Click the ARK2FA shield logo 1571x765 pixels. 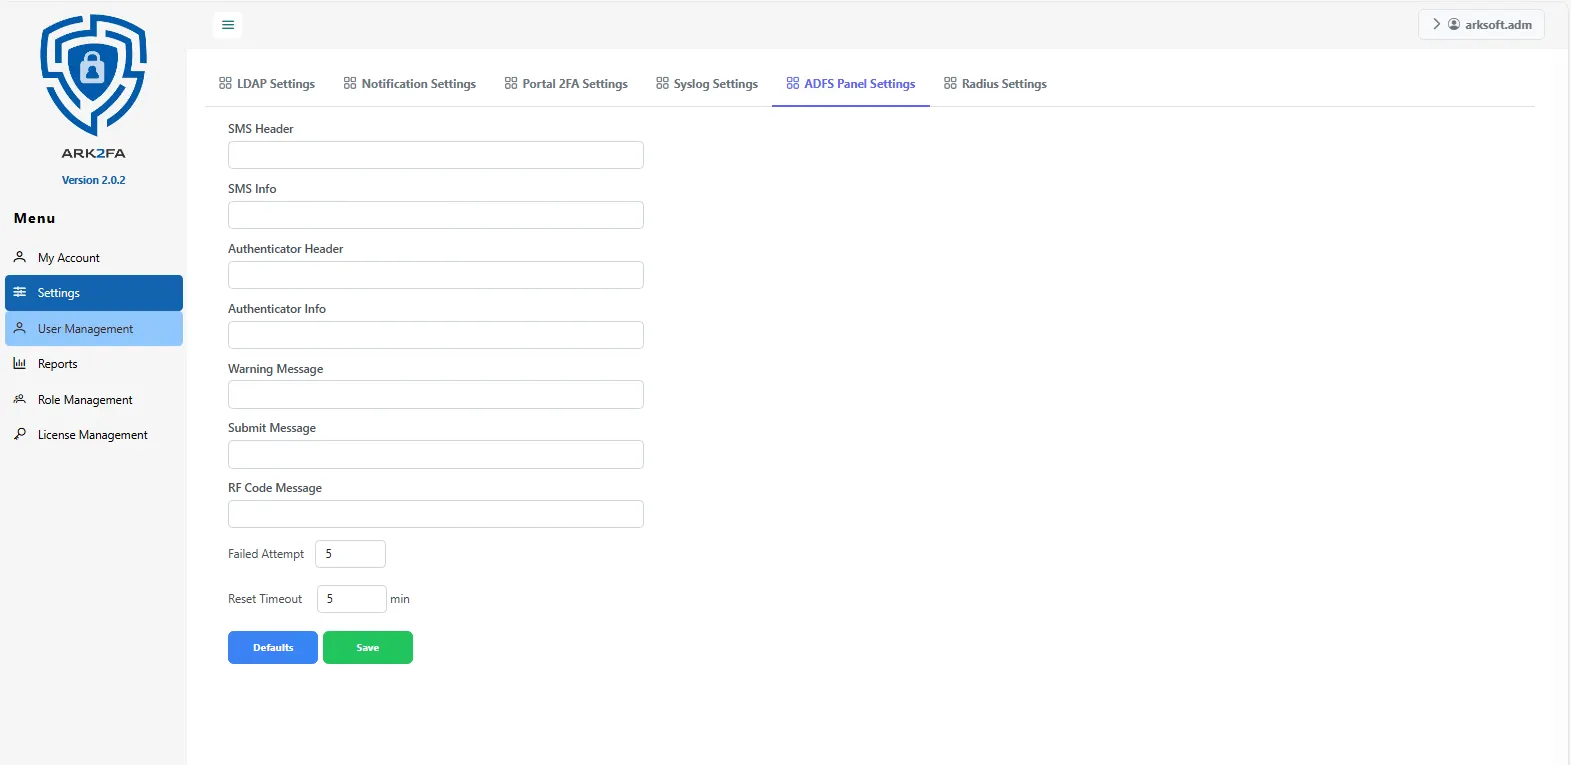point(93,75)
